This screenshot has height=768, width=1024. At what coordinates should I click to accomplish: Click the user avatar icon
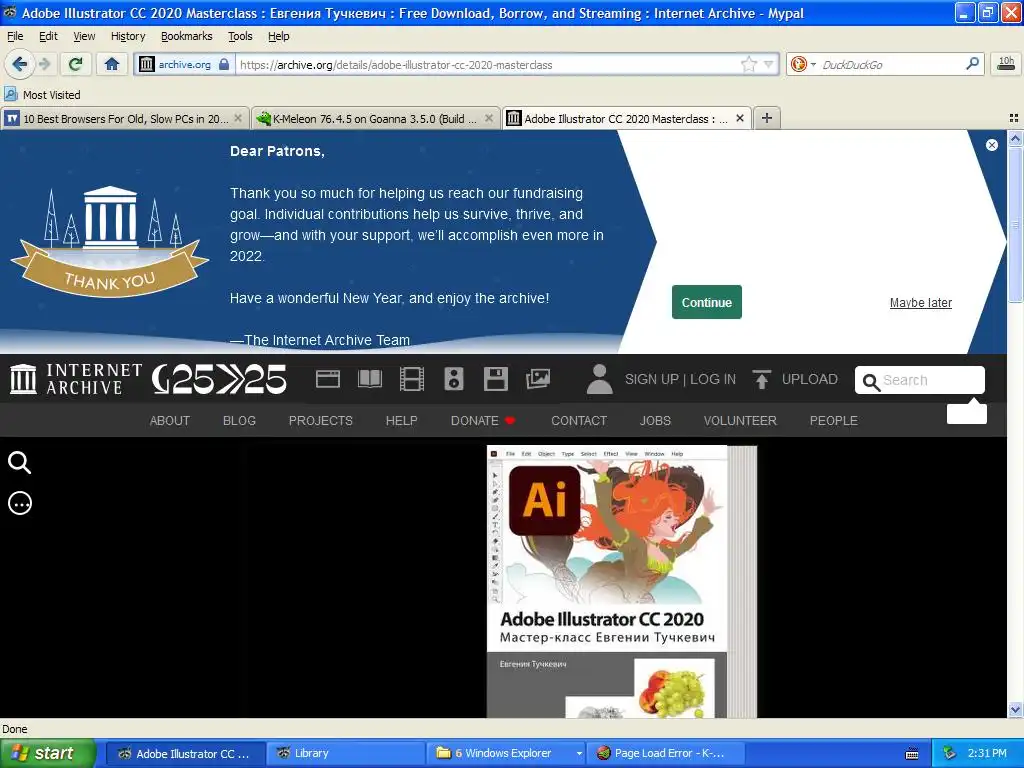pyautogui.click(x=600, y=379)
